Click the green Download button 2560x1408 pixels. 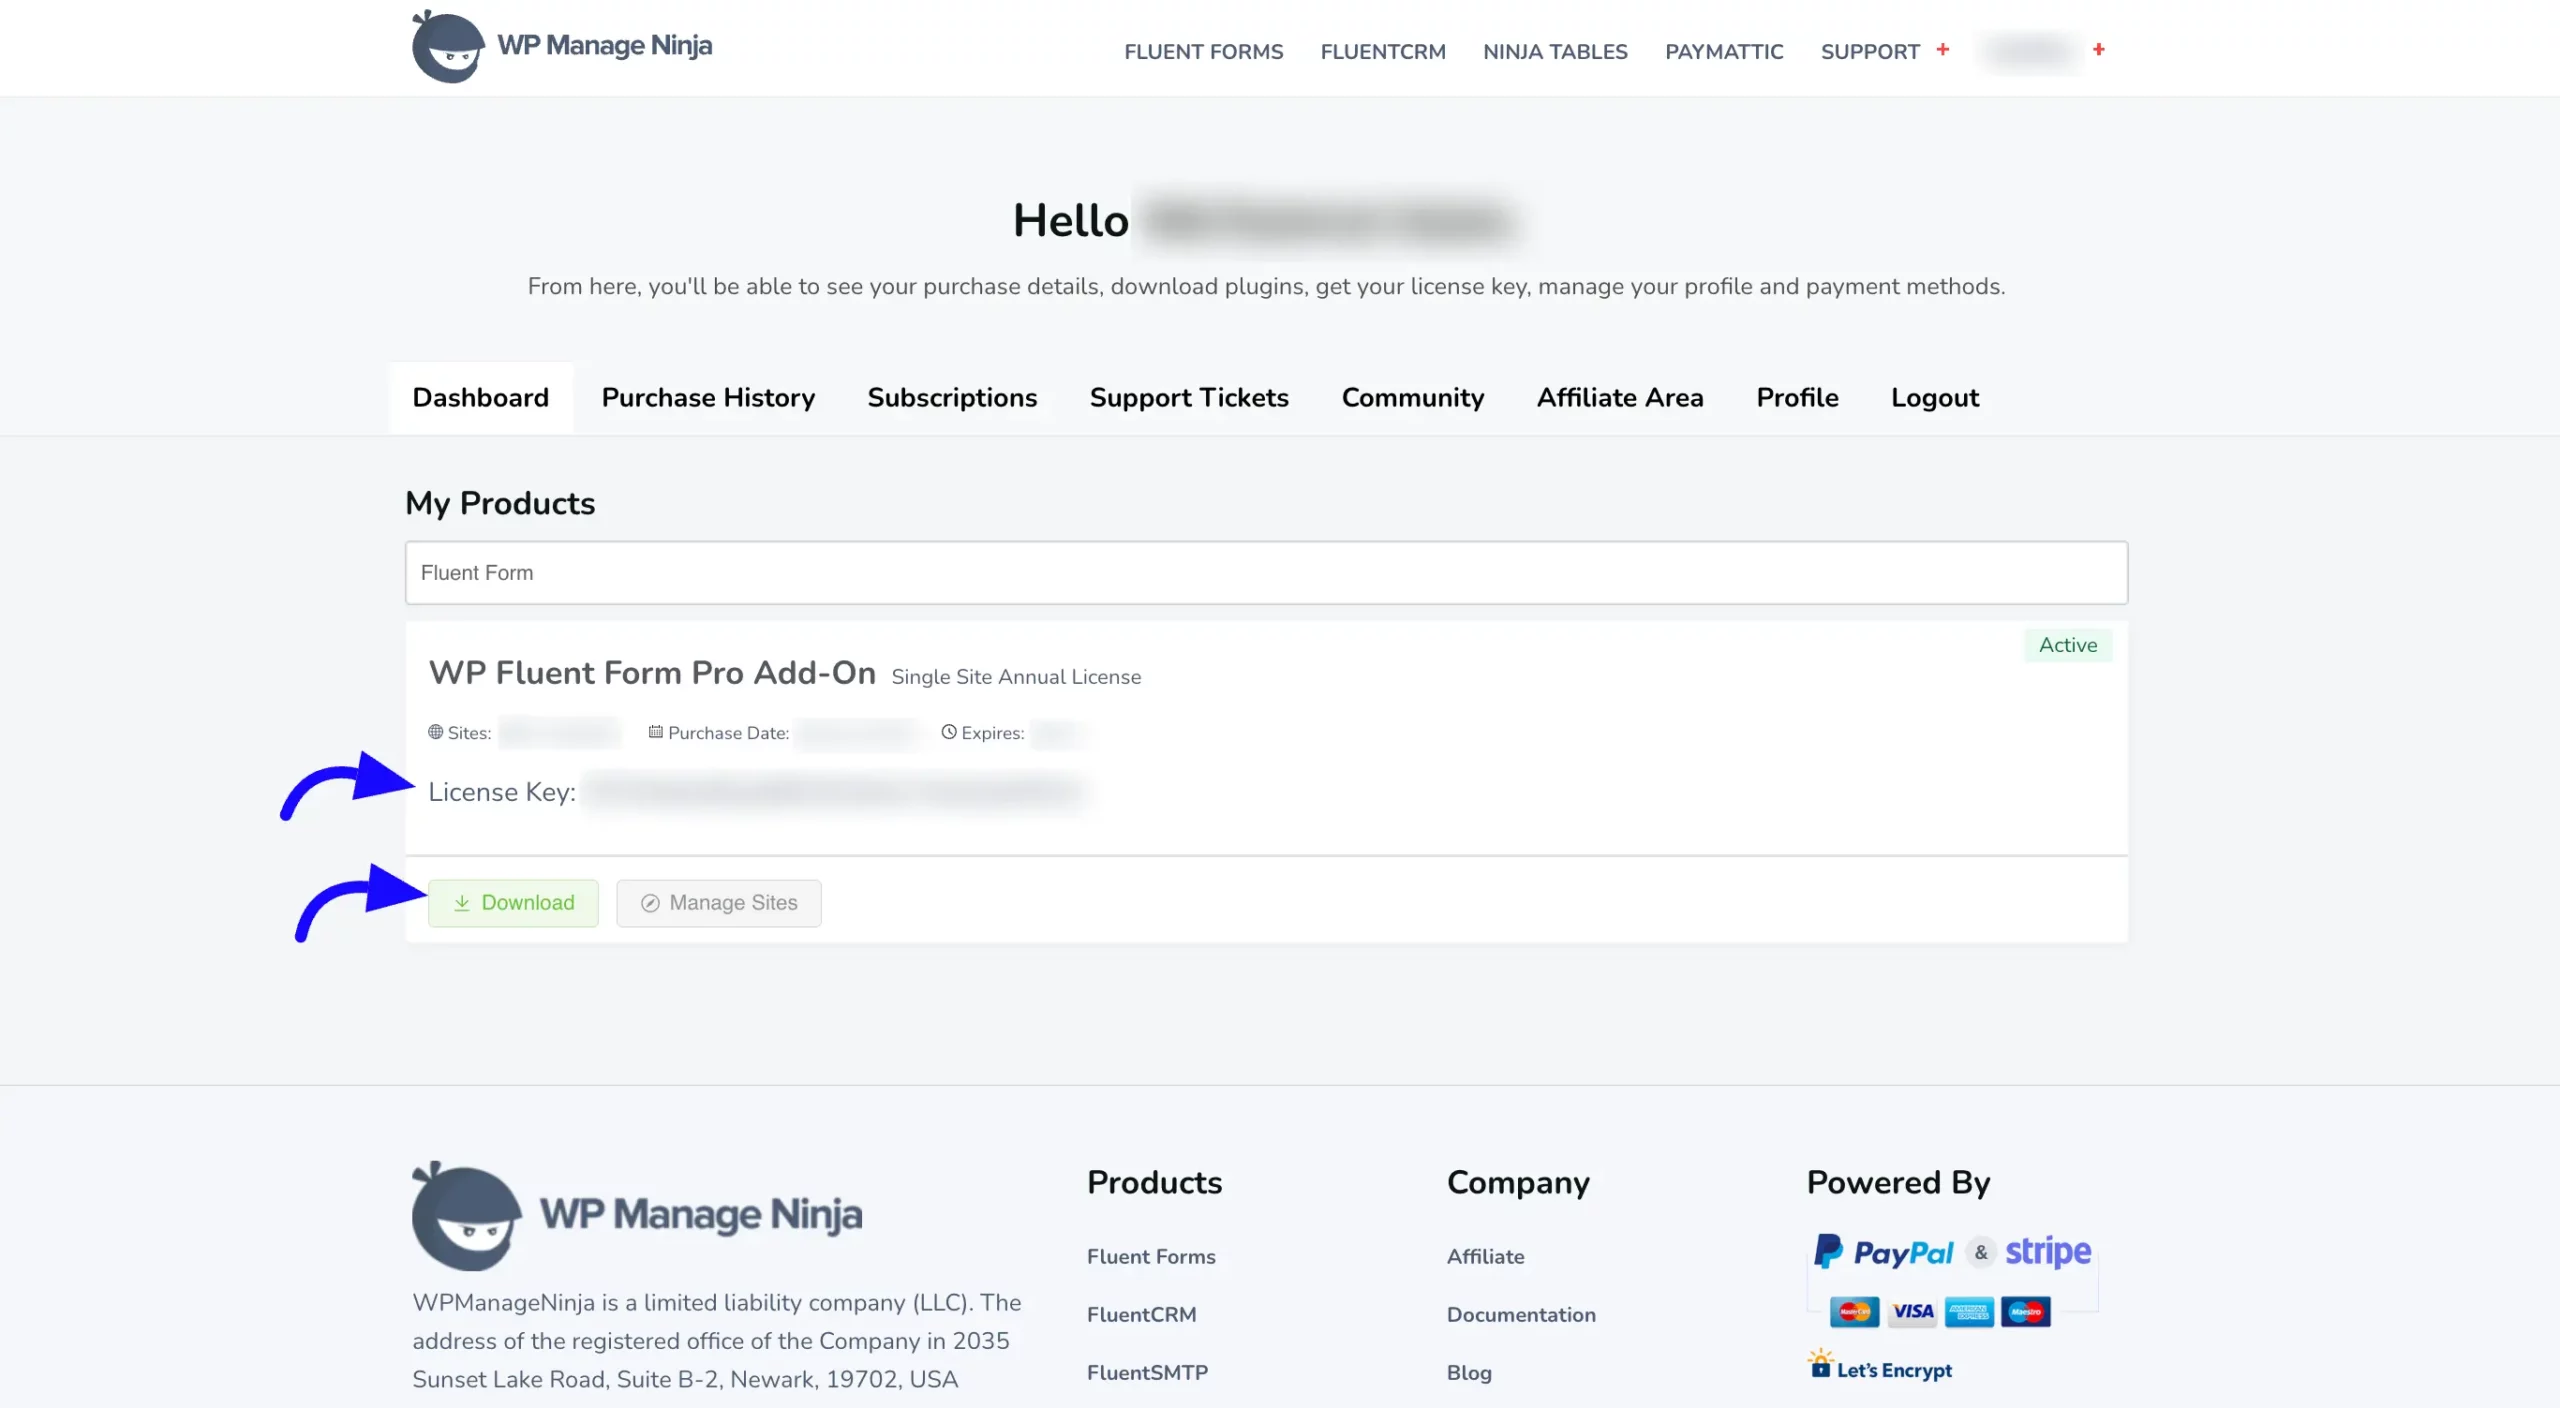(513, 903)
